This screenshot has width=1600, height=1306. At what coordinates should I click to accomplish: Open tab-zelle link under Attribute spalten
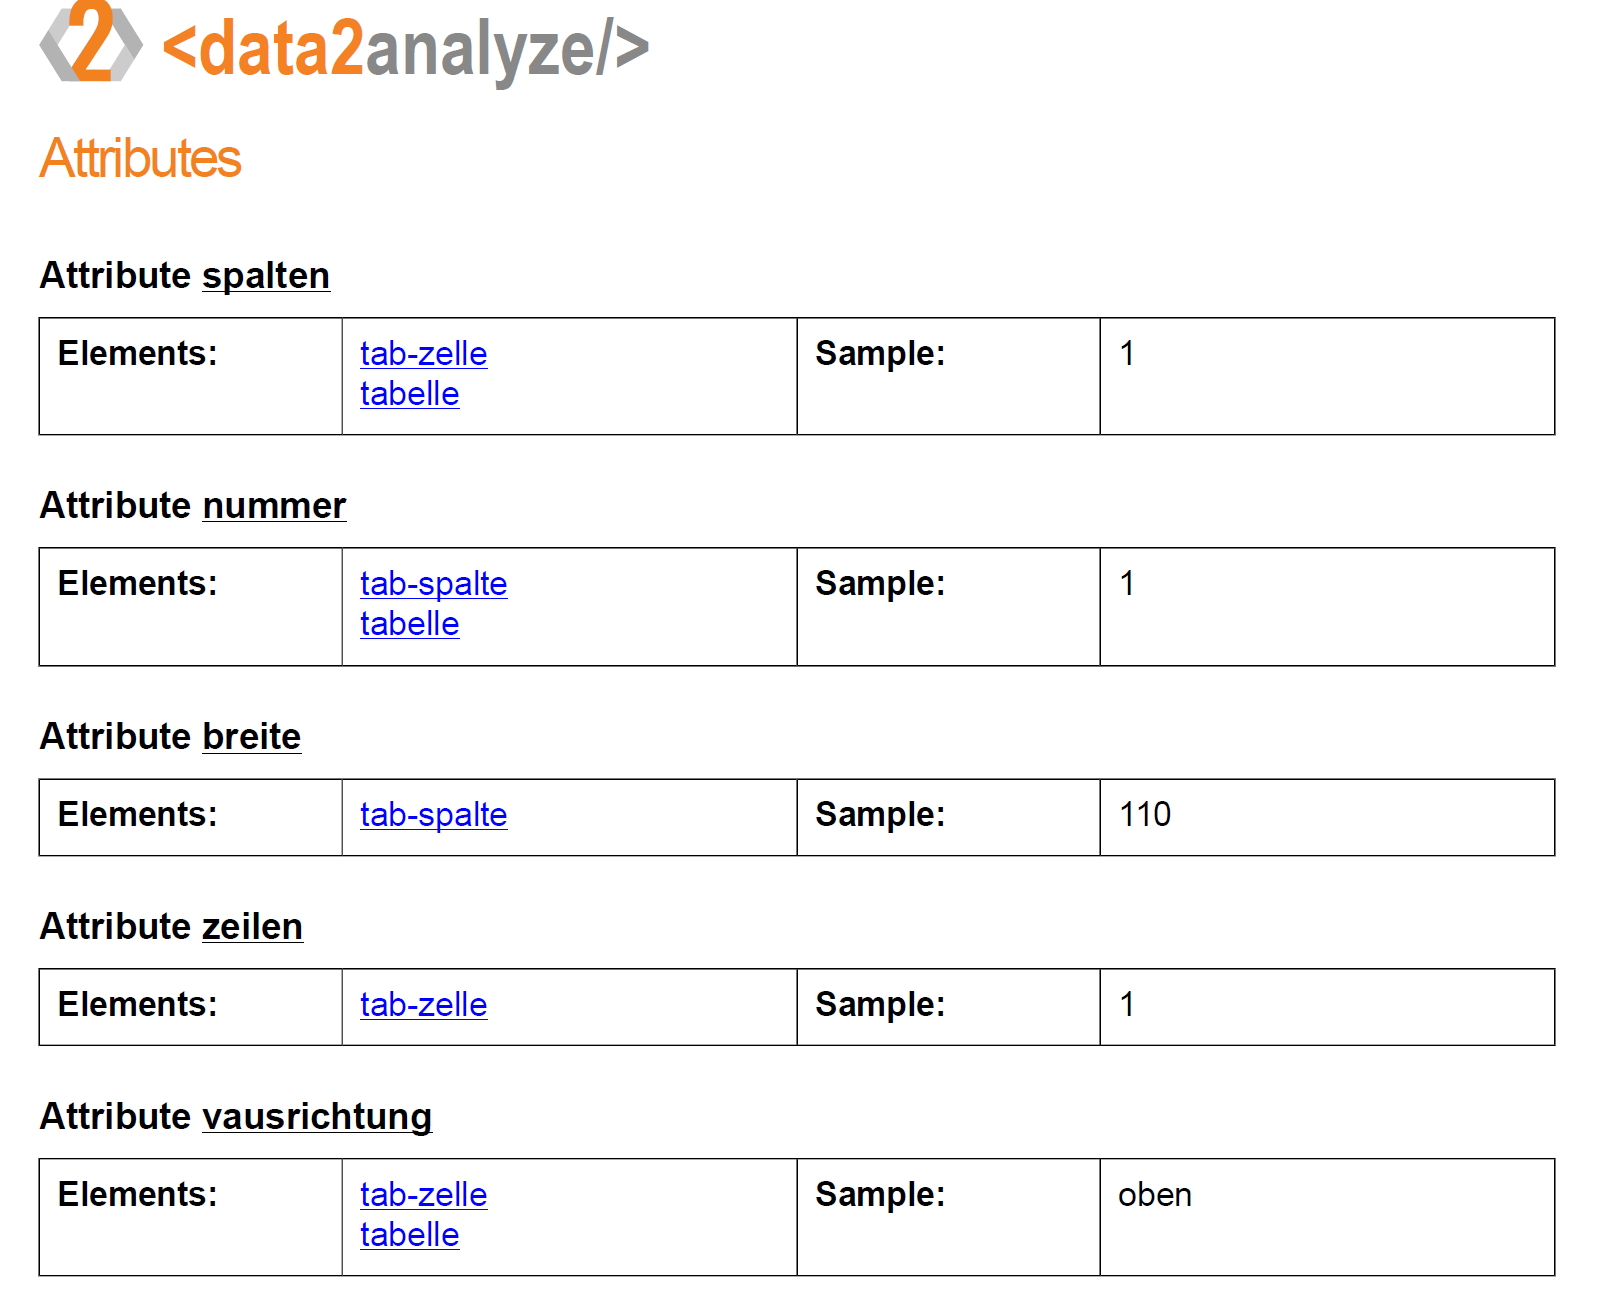coord(423,354)
